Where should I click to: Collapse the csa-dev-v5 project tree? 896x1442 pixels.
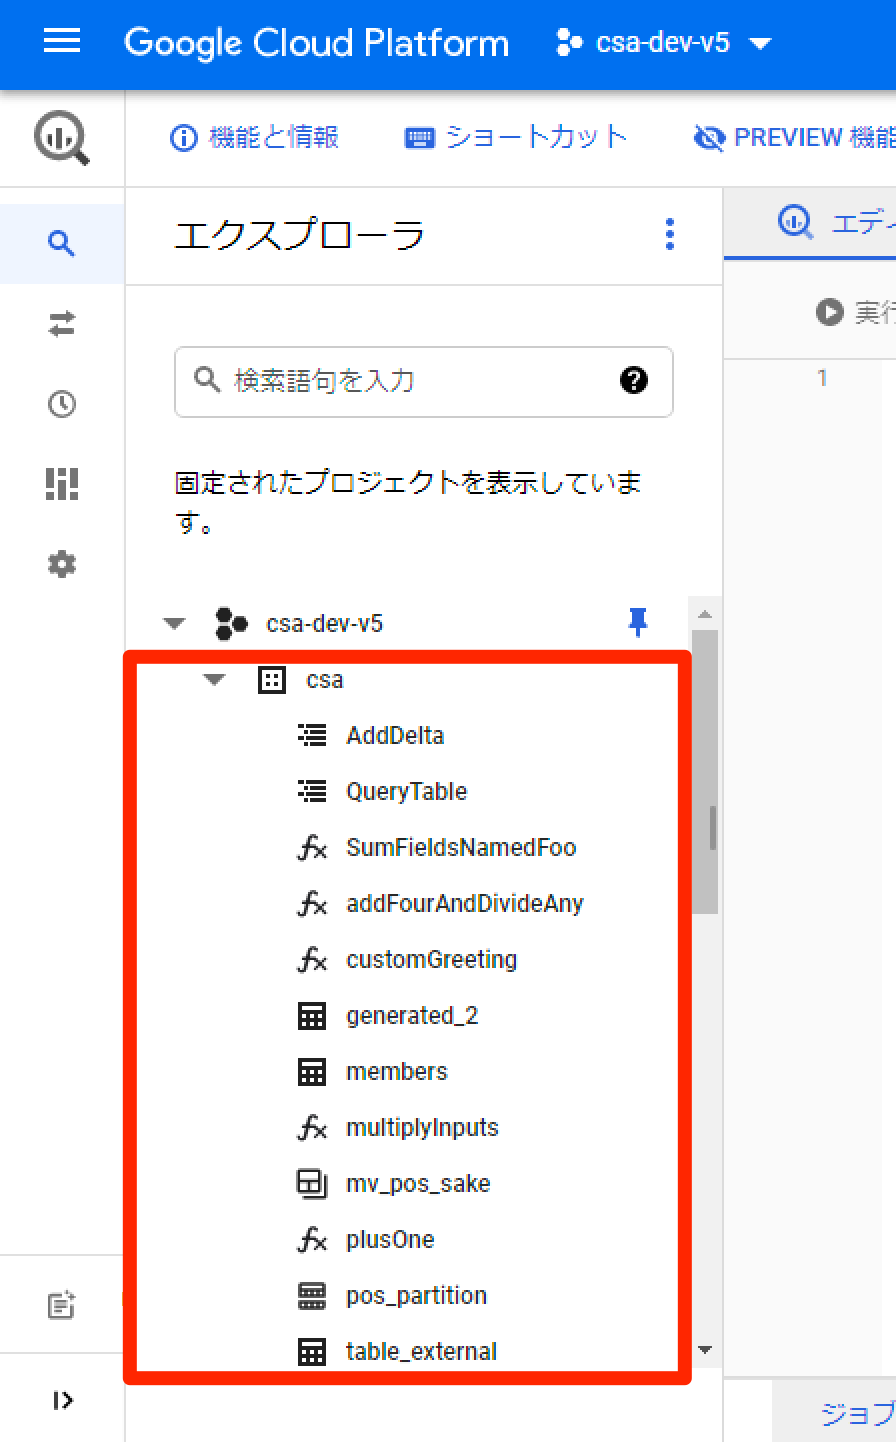pyautogui.click(x=175, y=622)
